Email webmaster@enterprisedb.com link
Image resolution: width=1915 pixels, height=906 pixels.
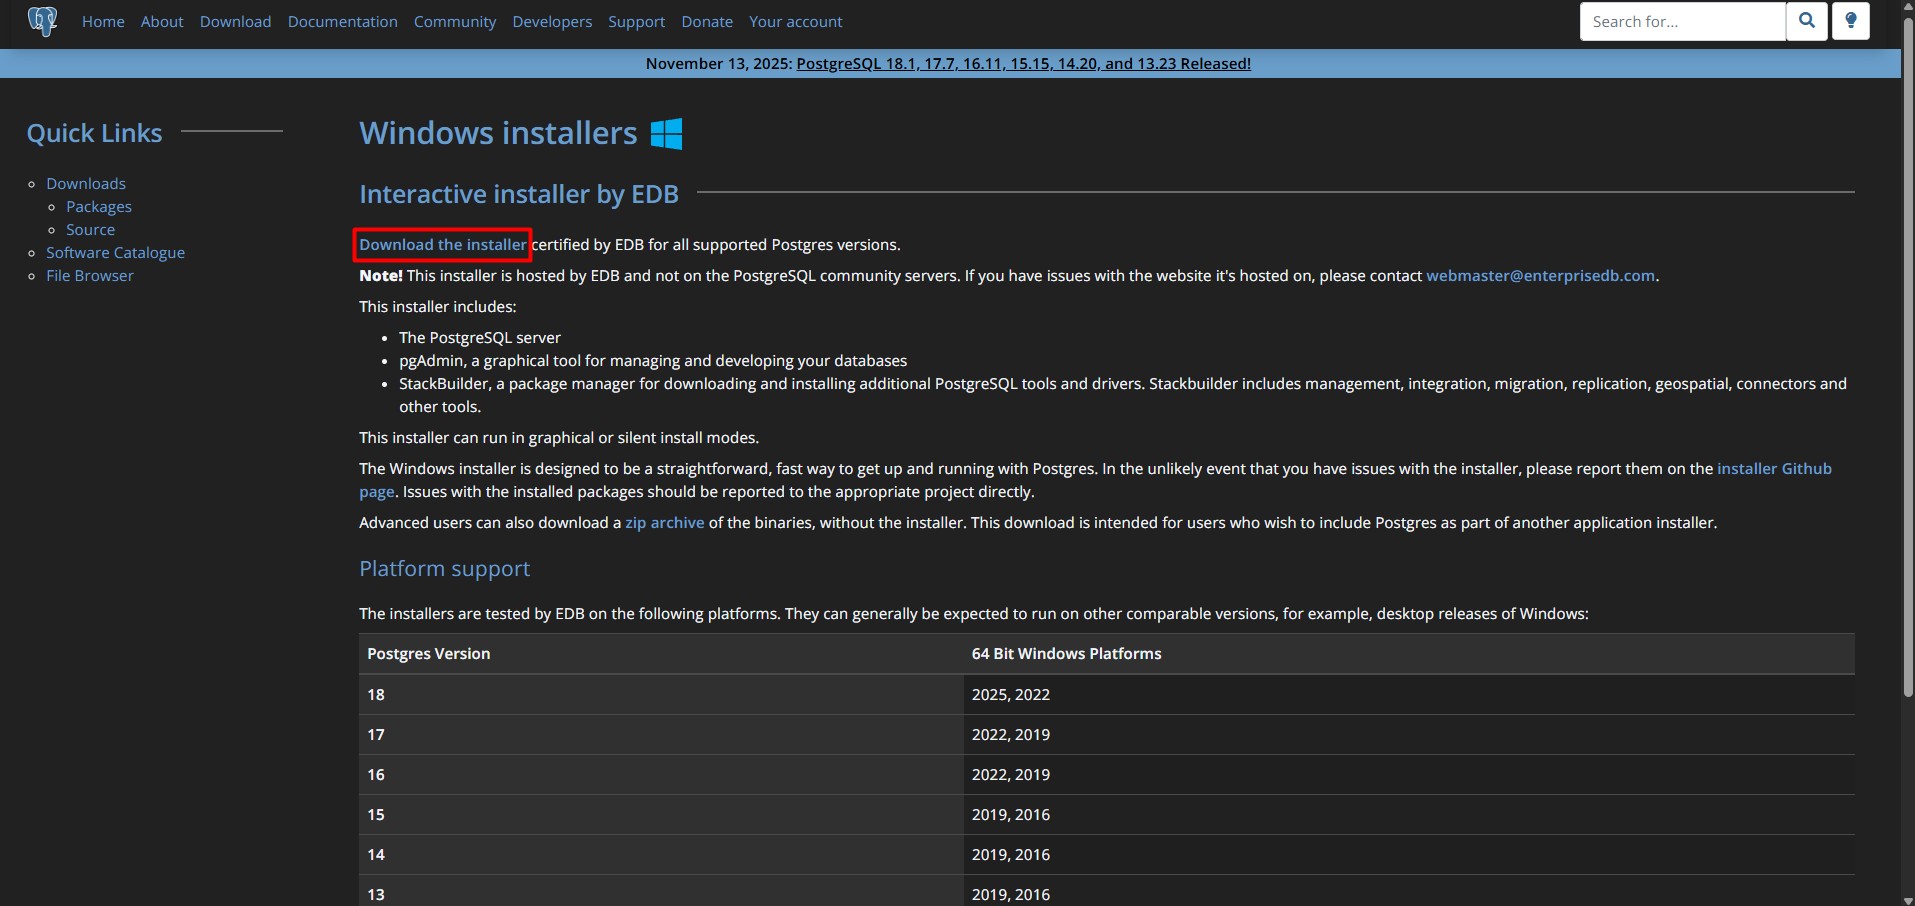click(x=1540, y=275)
